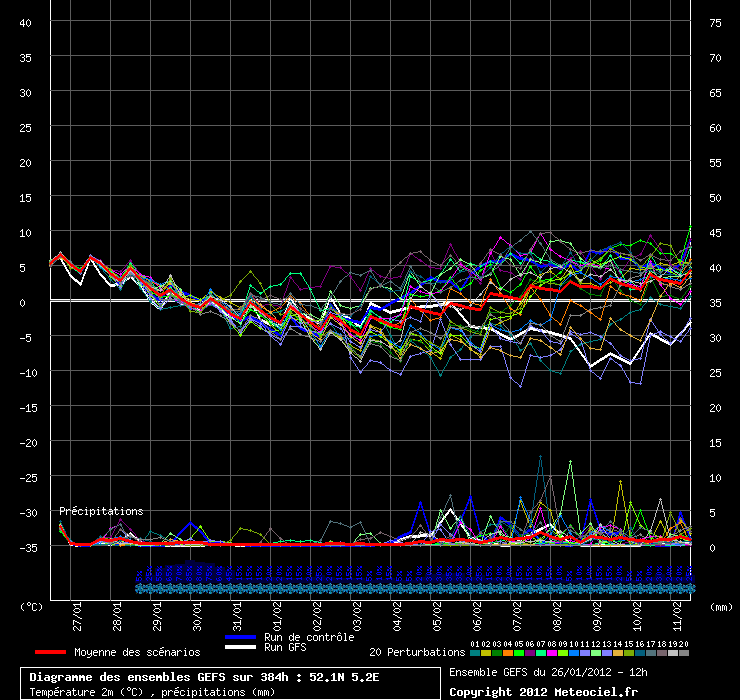Image resolution: width=740 pixels, height=700 pixels.
Task: Click the perturbation 10 blue color swatch
Action: tap(574, 653)
